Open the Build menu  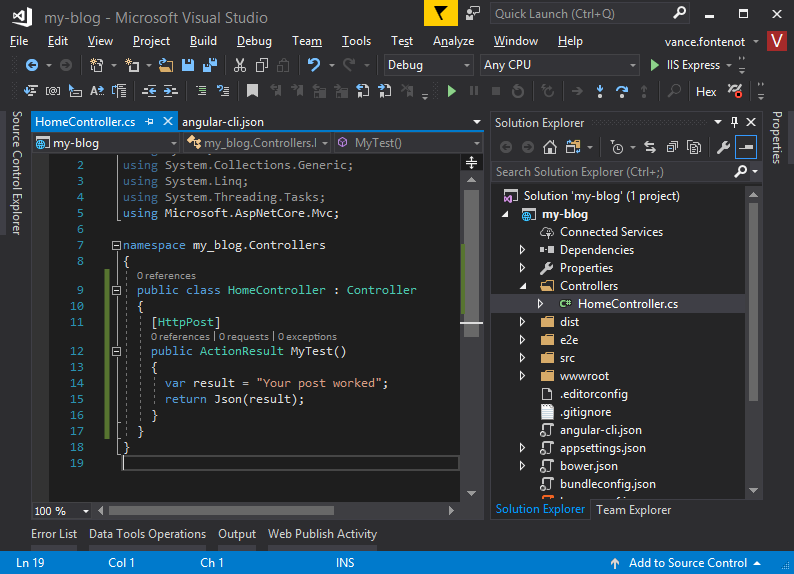tap(203, 41)
